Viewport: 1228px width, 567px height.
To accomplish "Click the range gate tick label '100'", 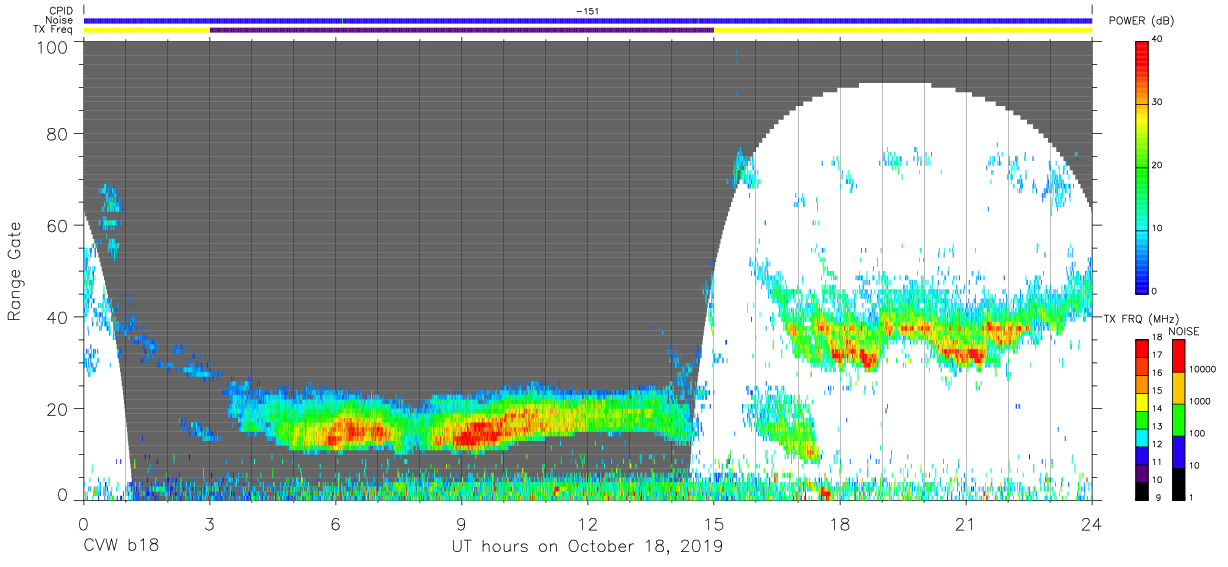I will (52, 47).
